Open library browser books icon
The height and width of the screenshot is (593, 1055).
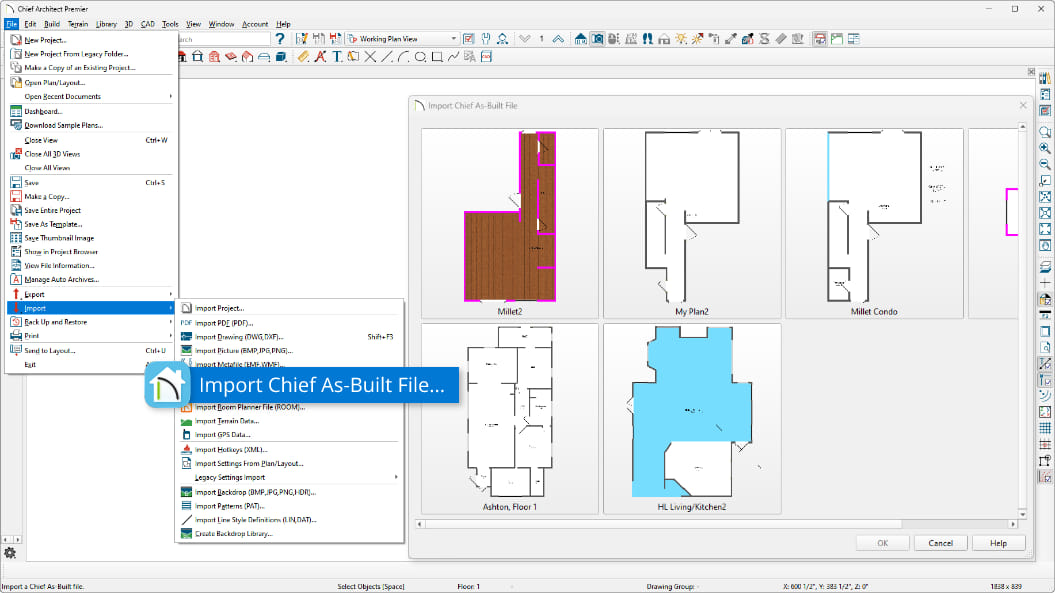1045,79
